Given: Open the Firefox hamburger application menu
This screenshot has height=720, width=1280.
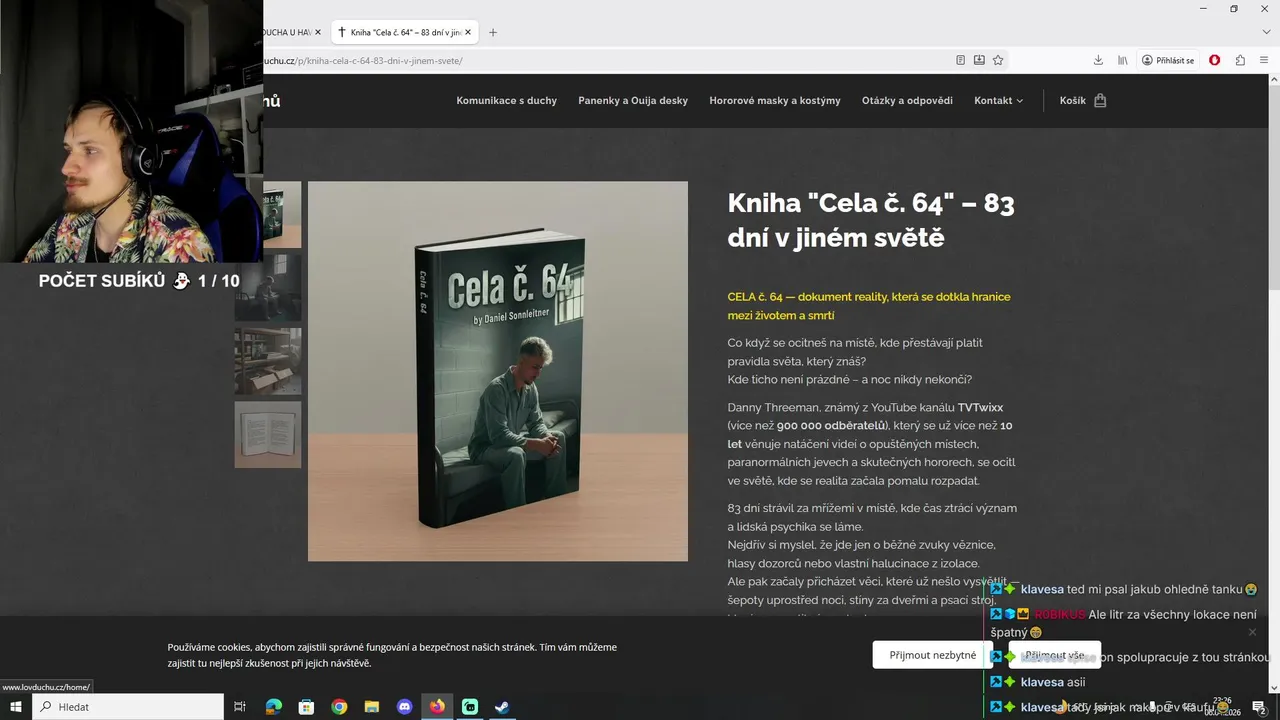Looking at the screenshot, I should coord(1264,60).
